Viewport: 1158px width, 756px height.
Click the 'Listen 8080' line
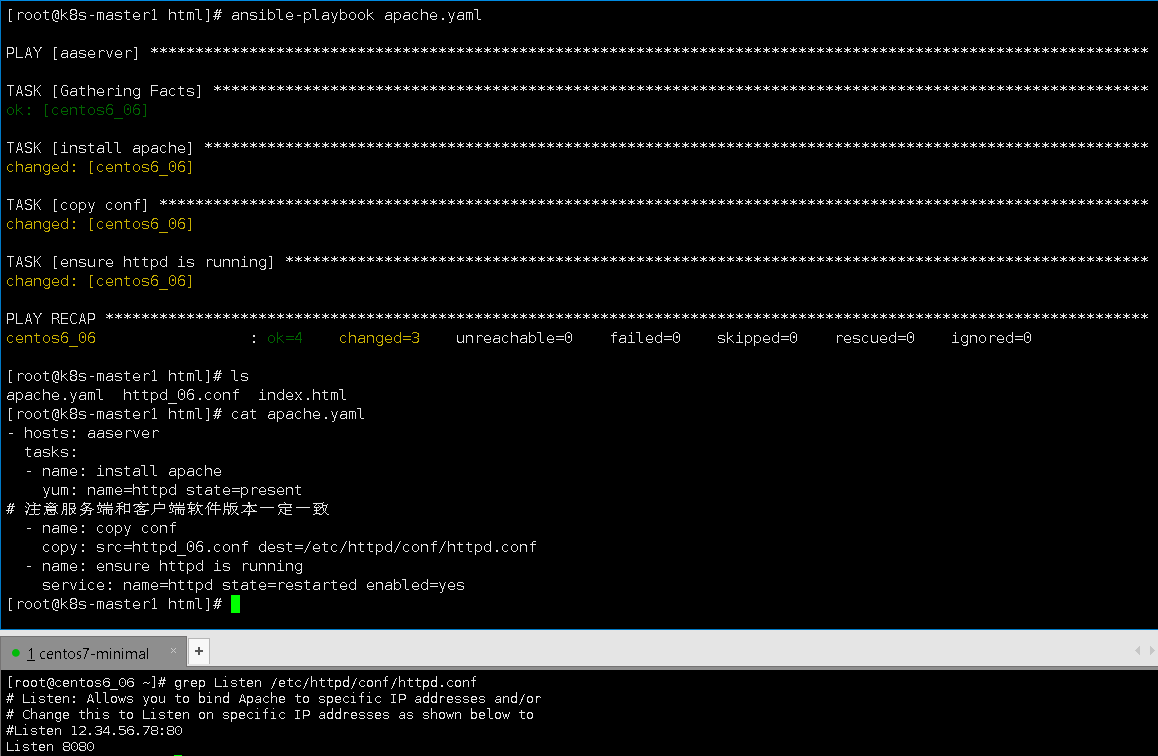(x=50, y=746)
